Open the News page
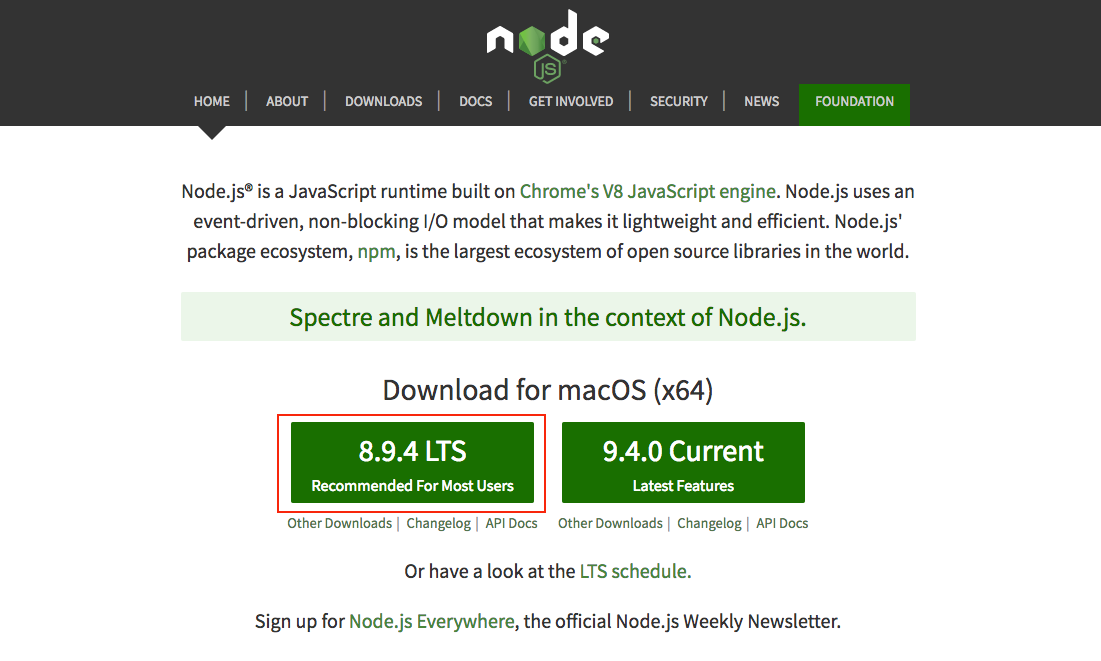Image resolution: width=1101 pixels, height=661 pixels. tap(762, 101)
